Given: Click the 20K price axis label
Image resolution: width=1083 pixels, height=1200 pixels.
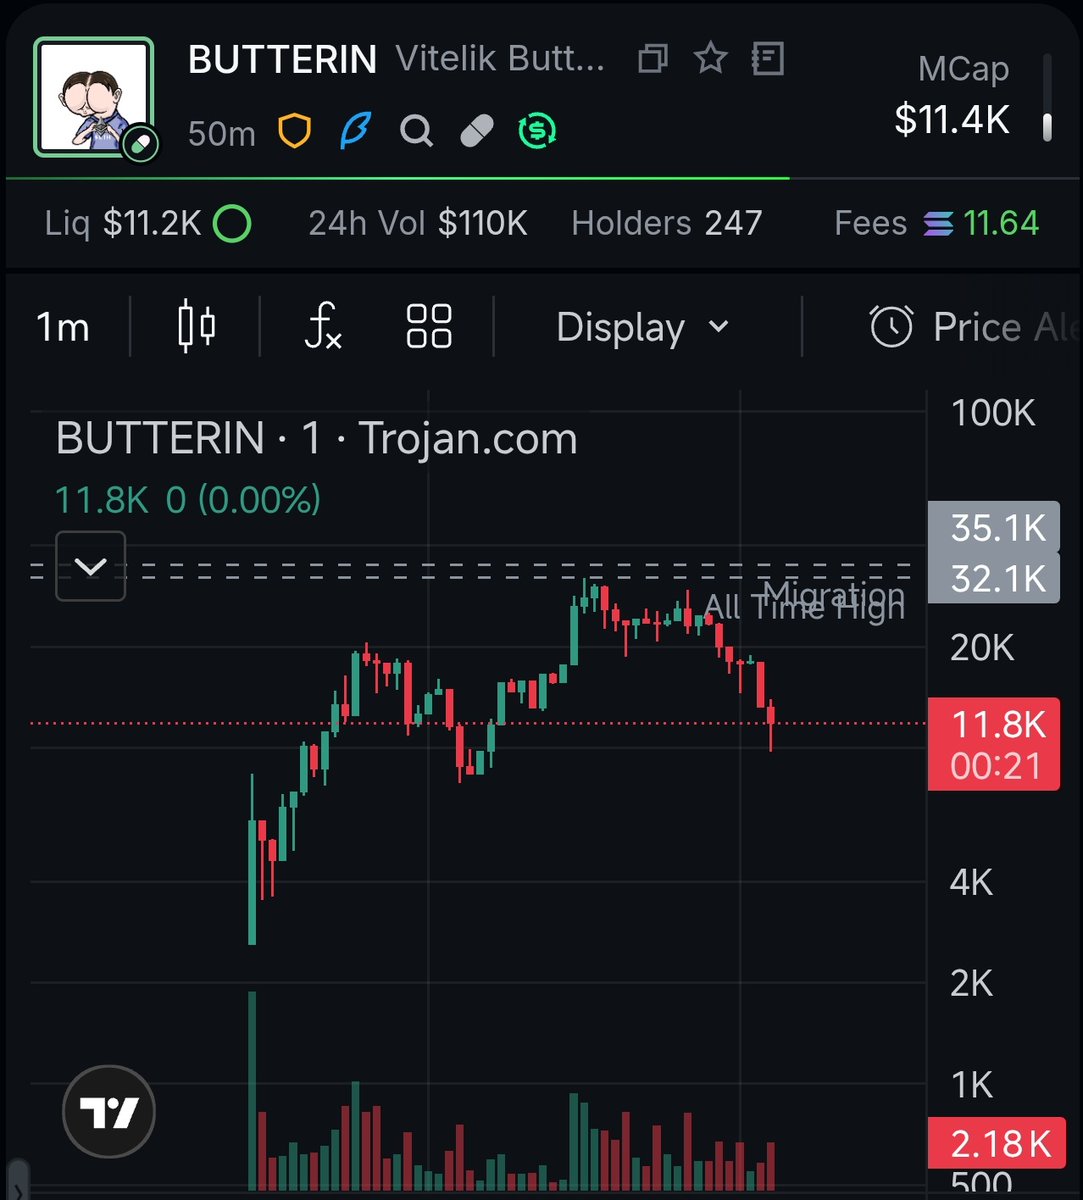Looking at the screenshot, I should click(x=983, y=648).
